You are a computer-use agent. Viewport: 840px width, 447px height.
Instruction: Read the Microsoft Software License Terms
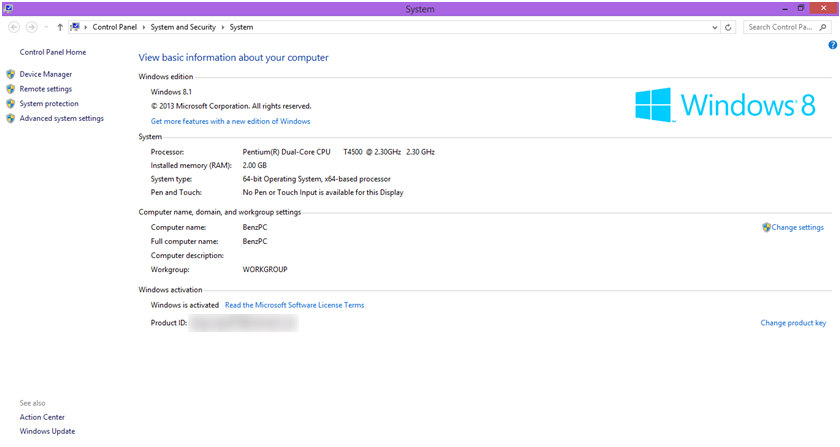pyautogui.click(x=295, y=305)
